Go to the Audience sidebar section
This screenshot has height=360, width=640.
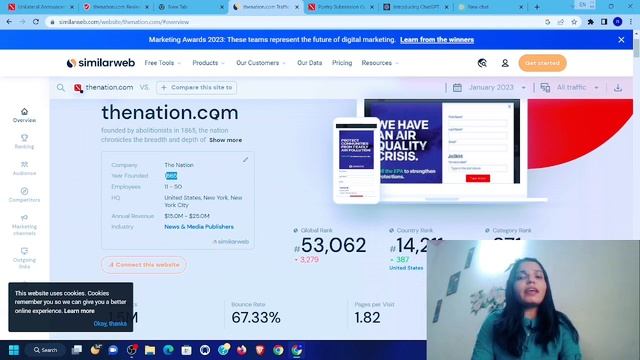(24, 168)
